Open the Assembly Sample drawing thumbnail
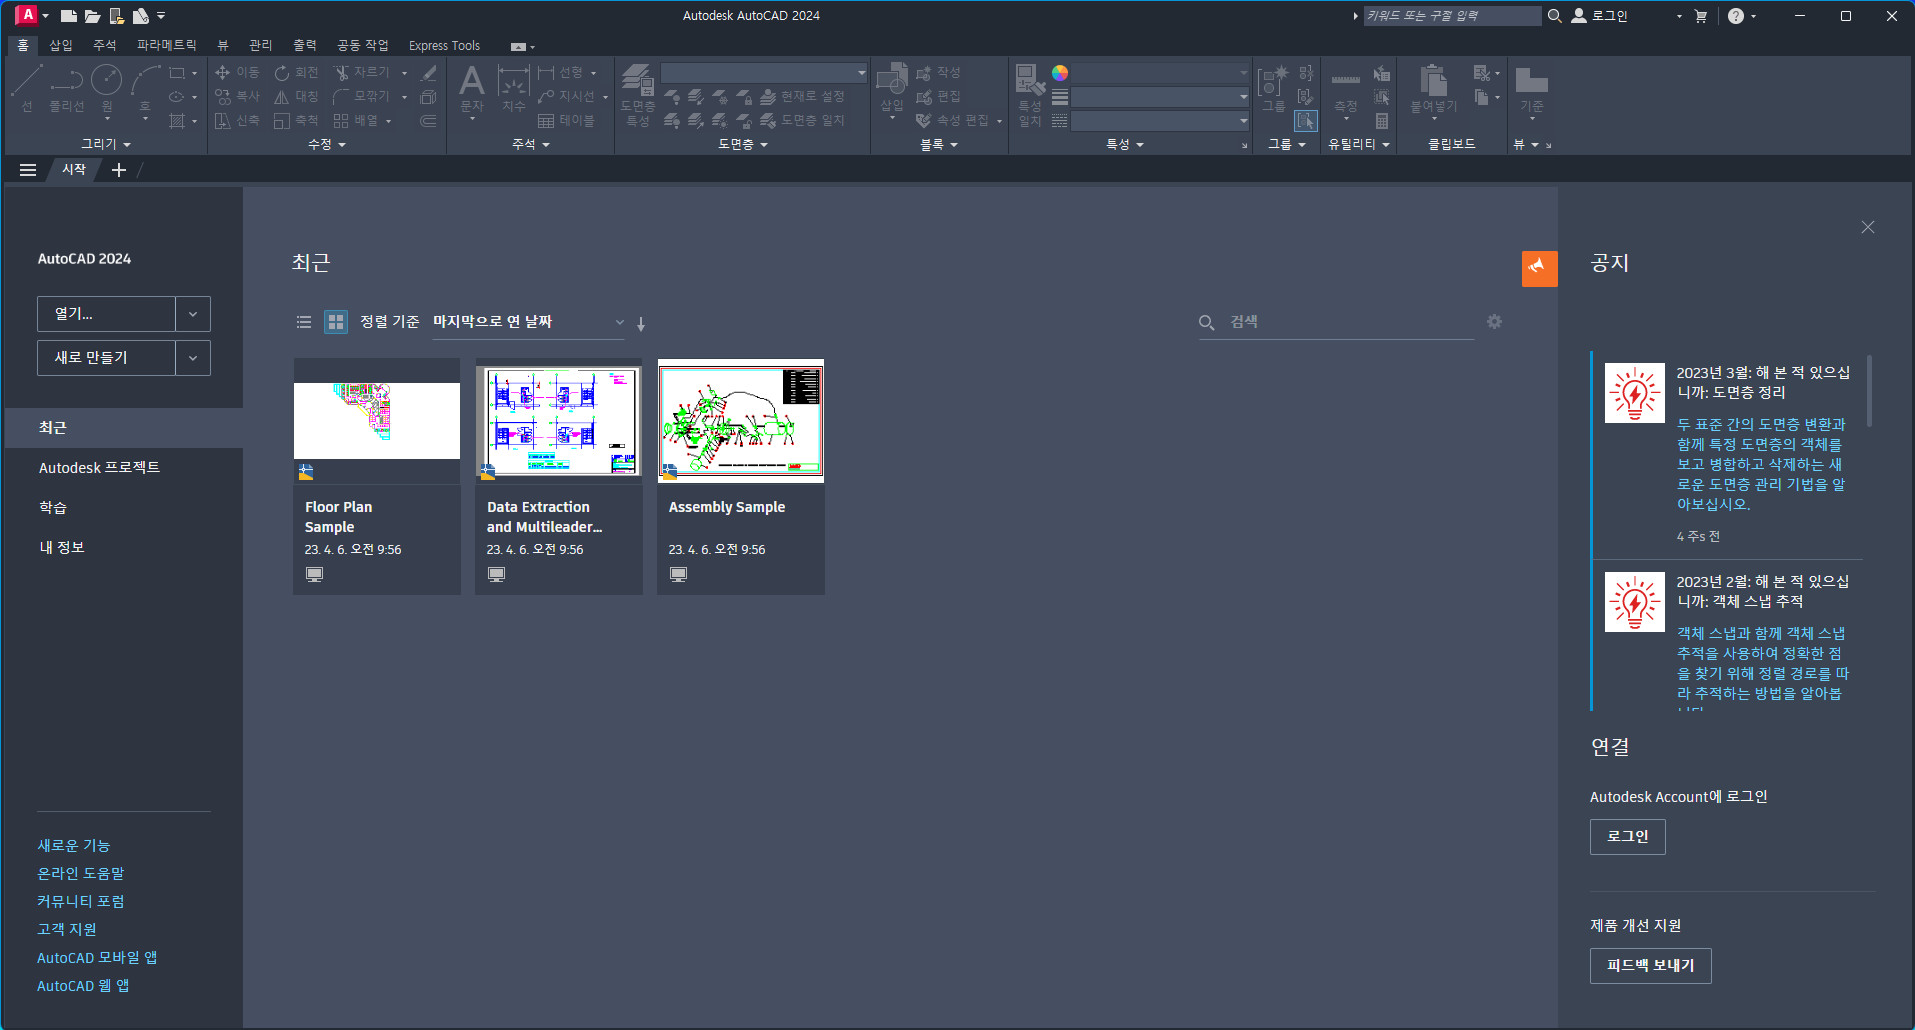Screen dimensions: 1915x1030 (x=741, y=420)
